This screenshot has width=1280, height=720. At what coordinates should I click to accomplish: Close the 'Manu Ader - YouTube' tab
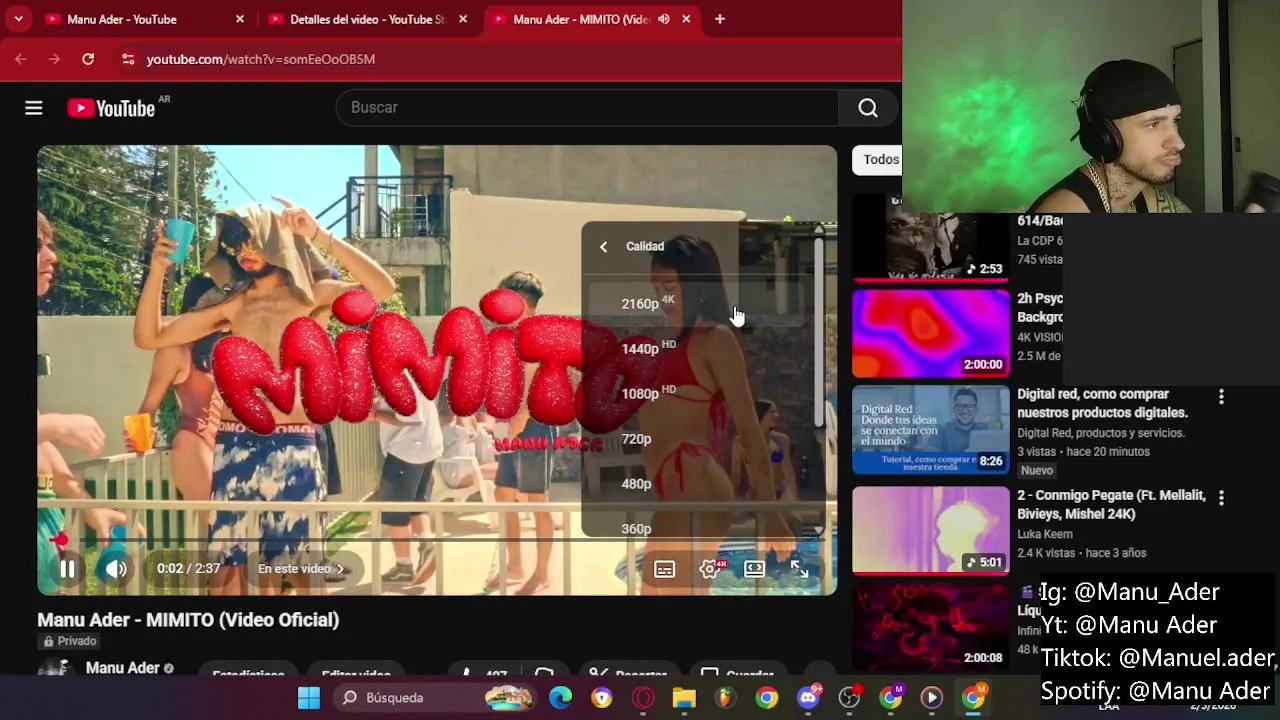240,19
